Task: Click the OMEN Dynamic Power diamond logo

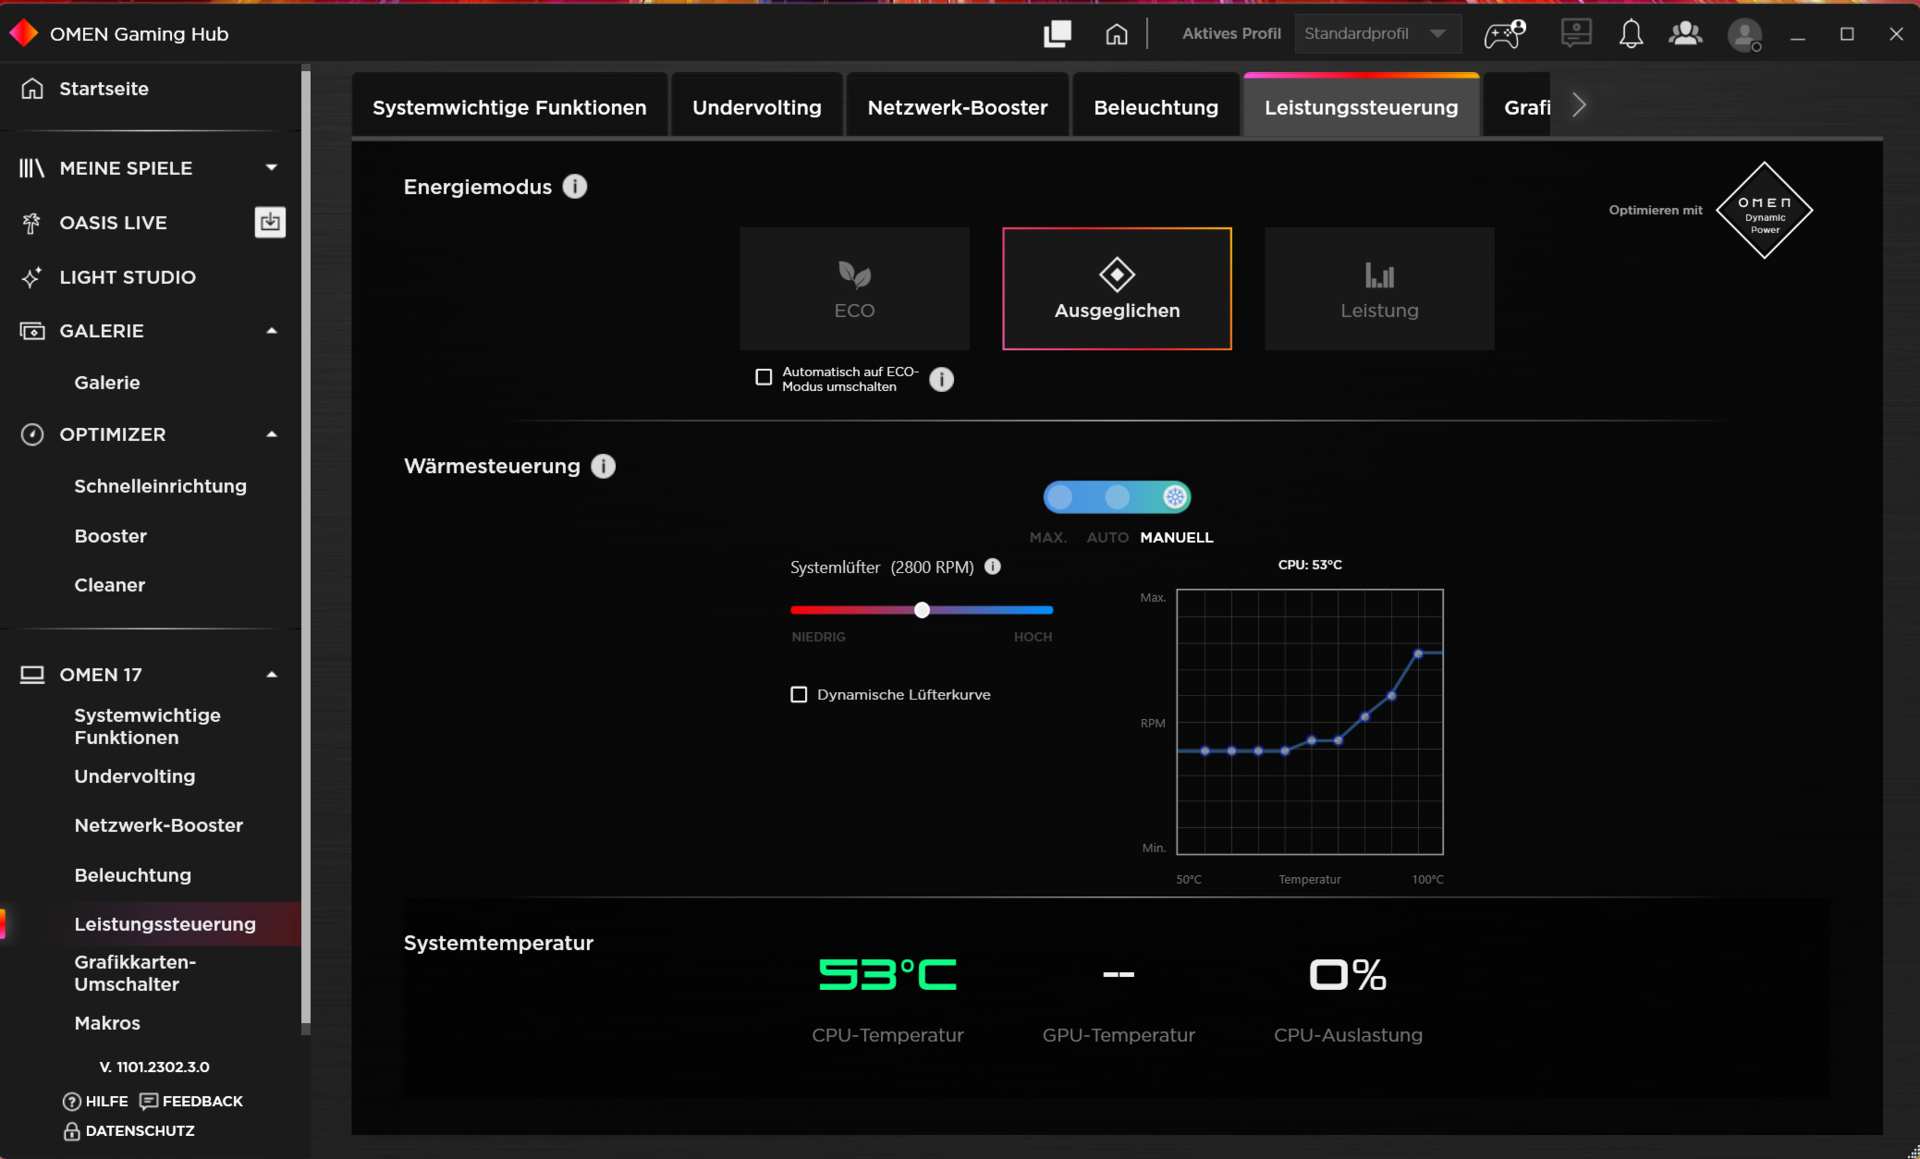Action: point(1764,210)
